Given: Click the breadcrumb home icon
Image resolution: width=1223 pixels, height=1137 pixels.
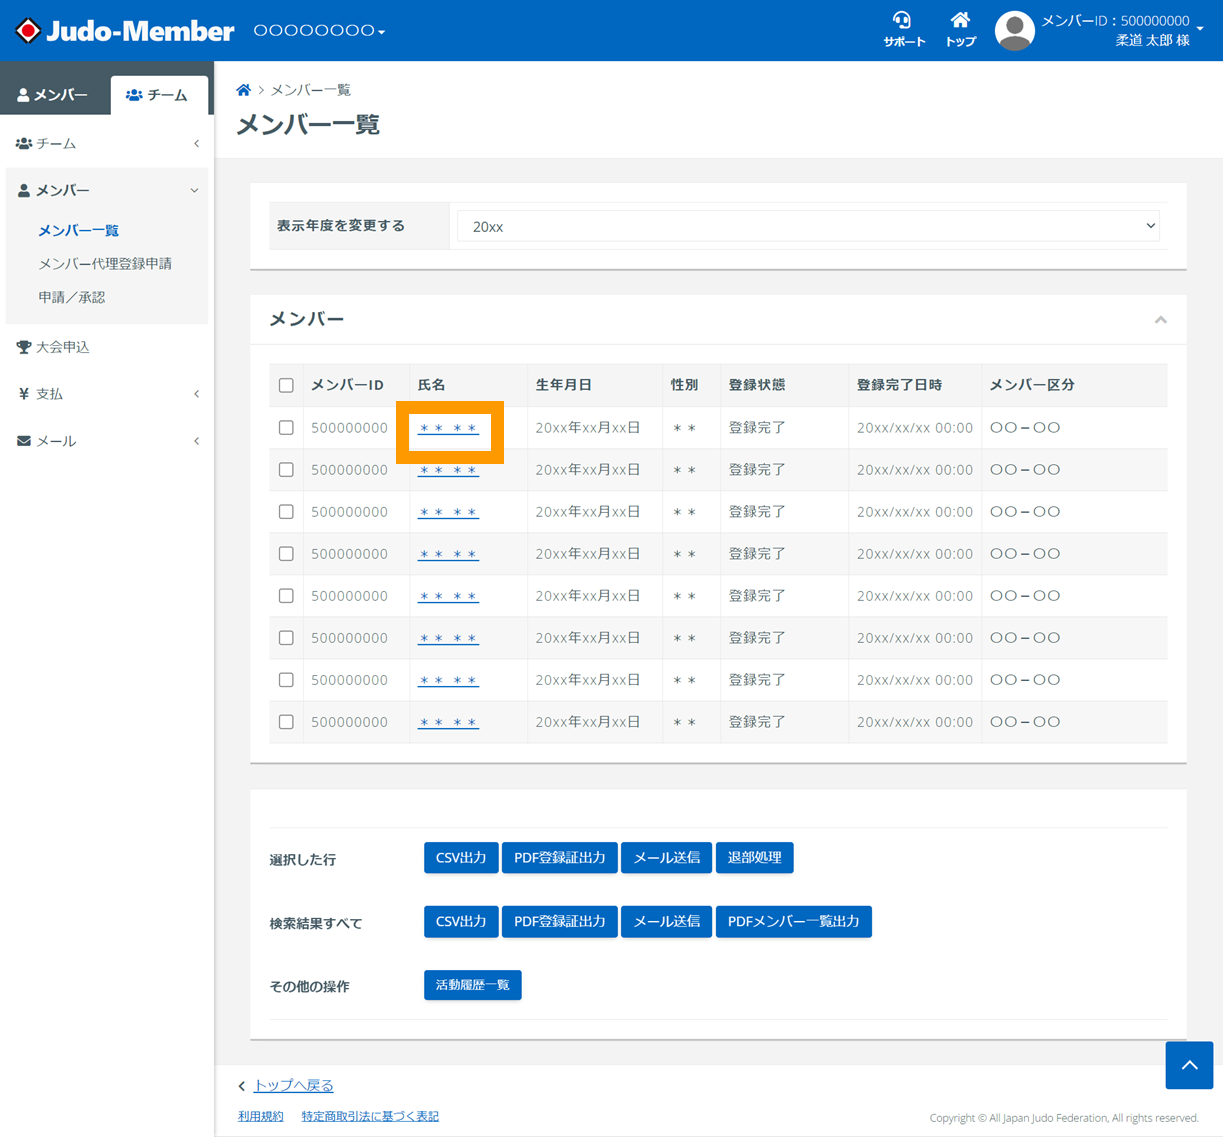Looking at the screenshot, I should click(243, 90).
